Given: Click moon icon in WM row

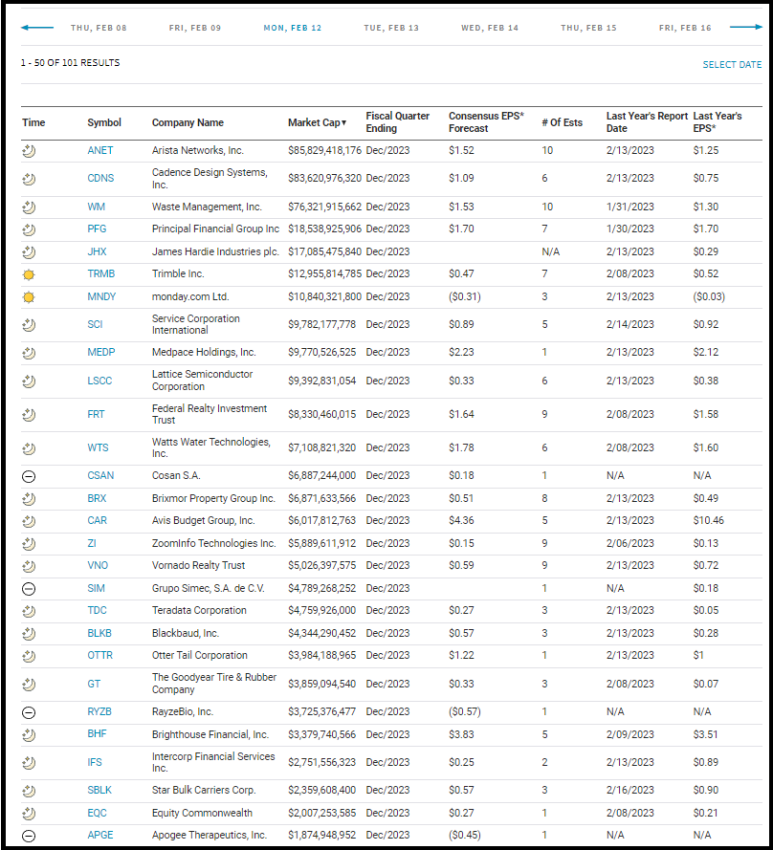Looking at the screenshot, I should tap(29, 207).
